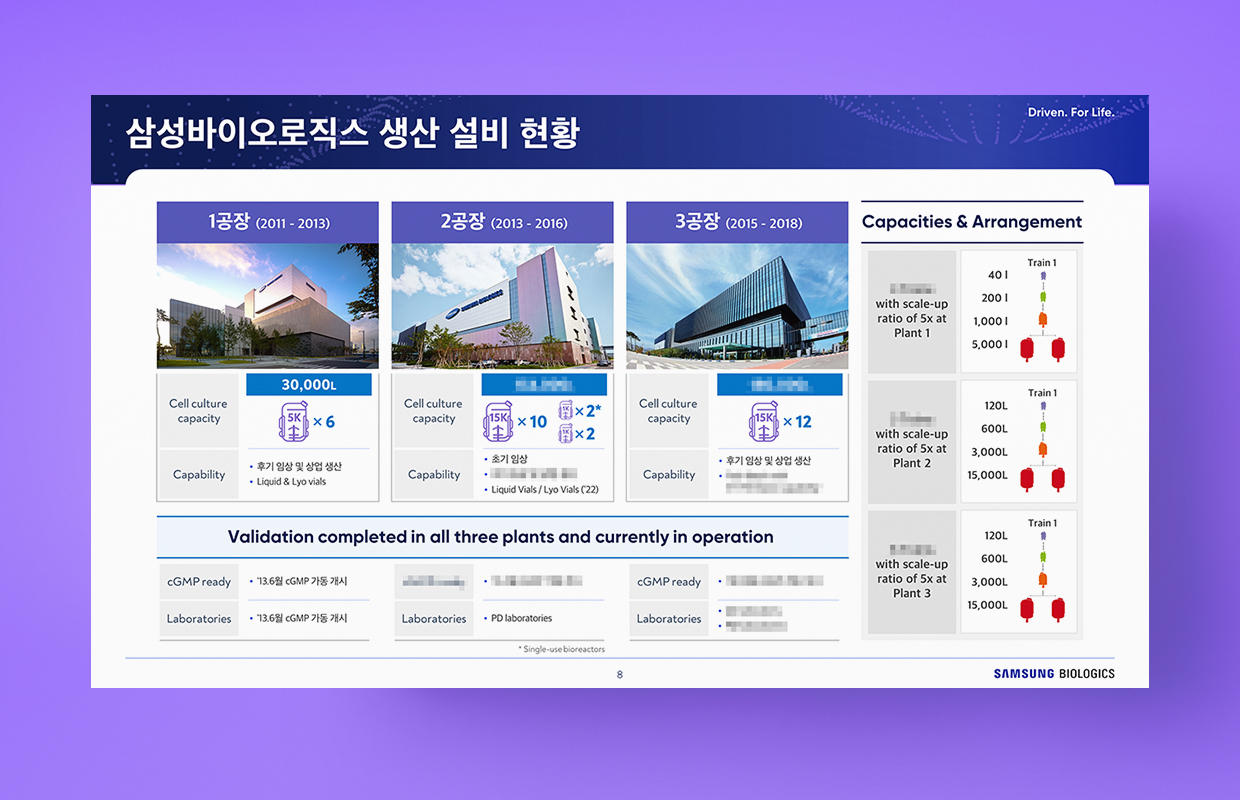Click Capability label under 3공장

point(669,475)
